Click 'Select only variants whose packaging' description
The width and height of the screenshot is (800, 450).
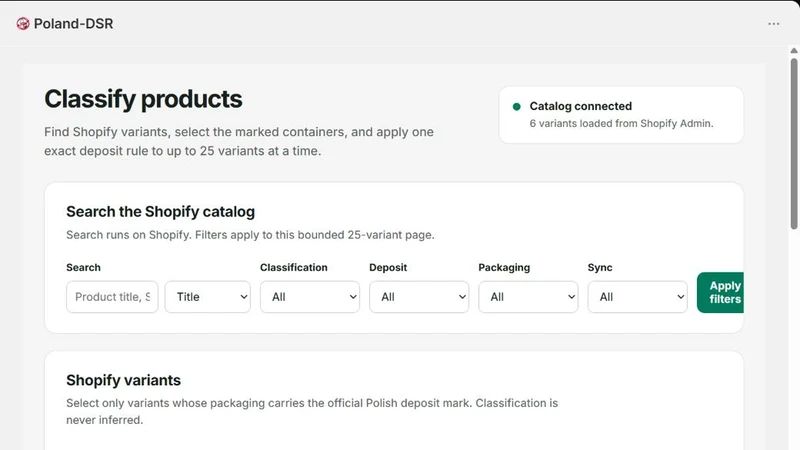[x=312, y=411]
